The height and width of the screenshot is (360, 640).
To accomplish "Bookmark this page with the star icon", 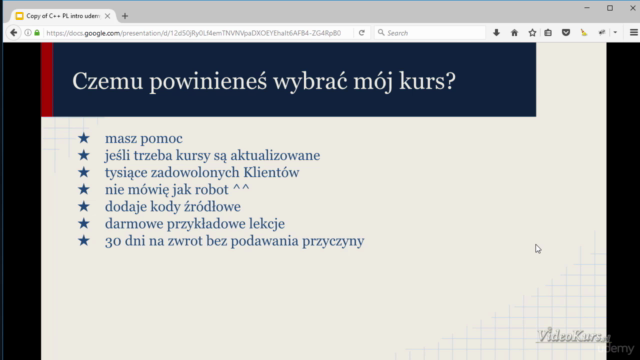I will tap(532, 33).
